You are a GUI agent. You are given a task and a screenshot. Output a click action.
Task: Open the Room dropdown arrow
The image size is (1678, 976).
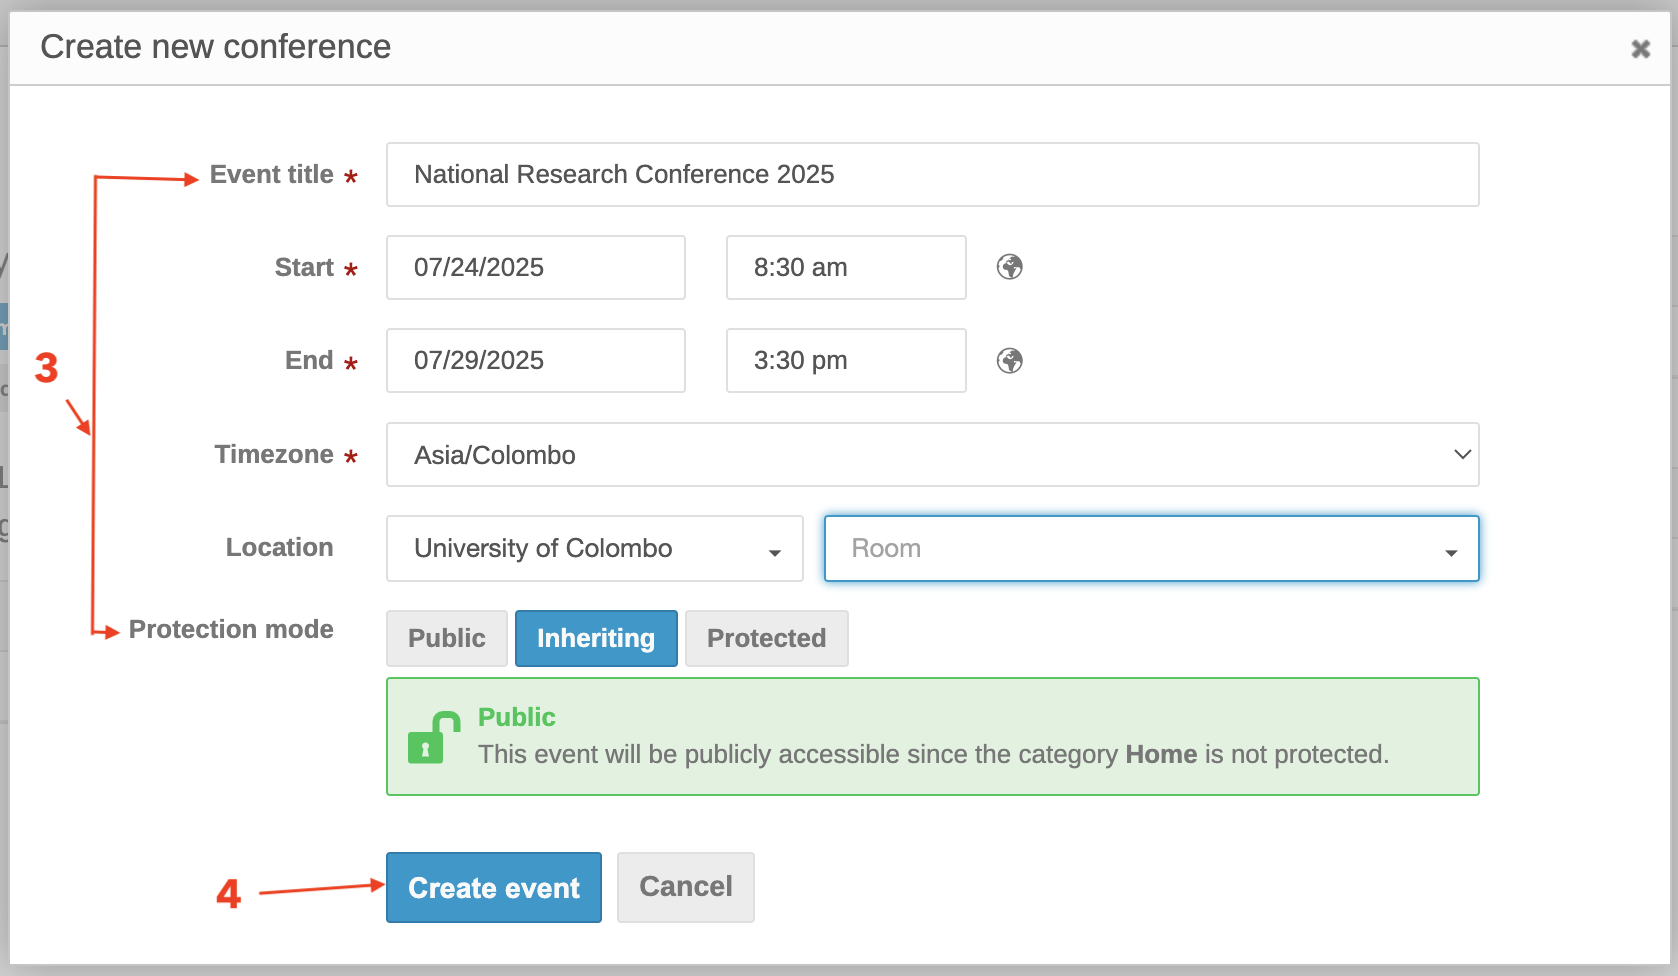click(1450, 552)
